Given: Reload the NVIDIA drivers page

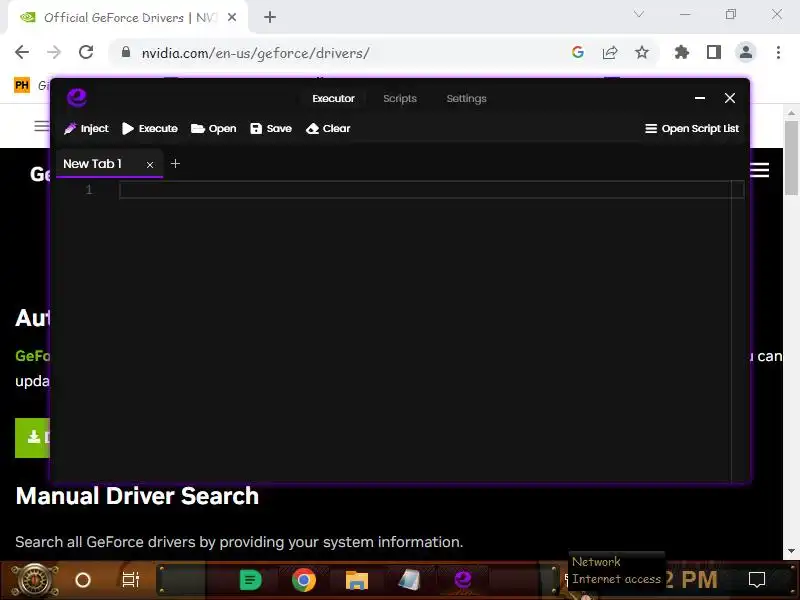Looking at the screenshot, I should coord(86,52).
